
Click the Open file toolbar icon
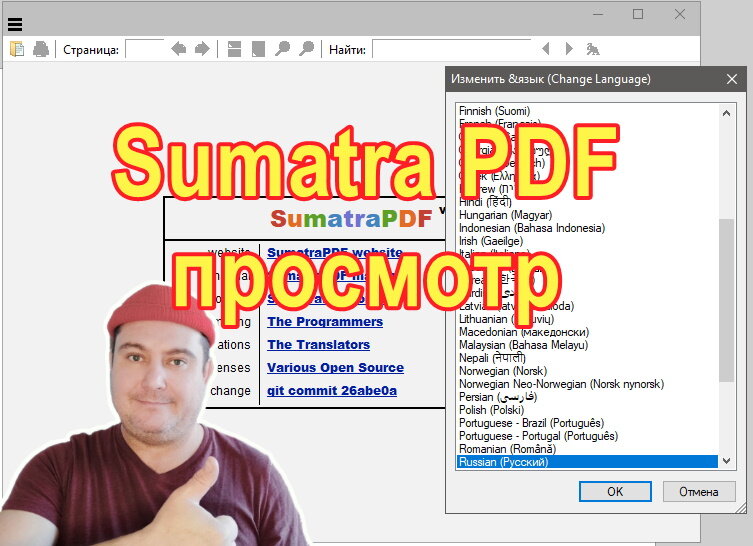pyautogui.click(x=17, y=49)
